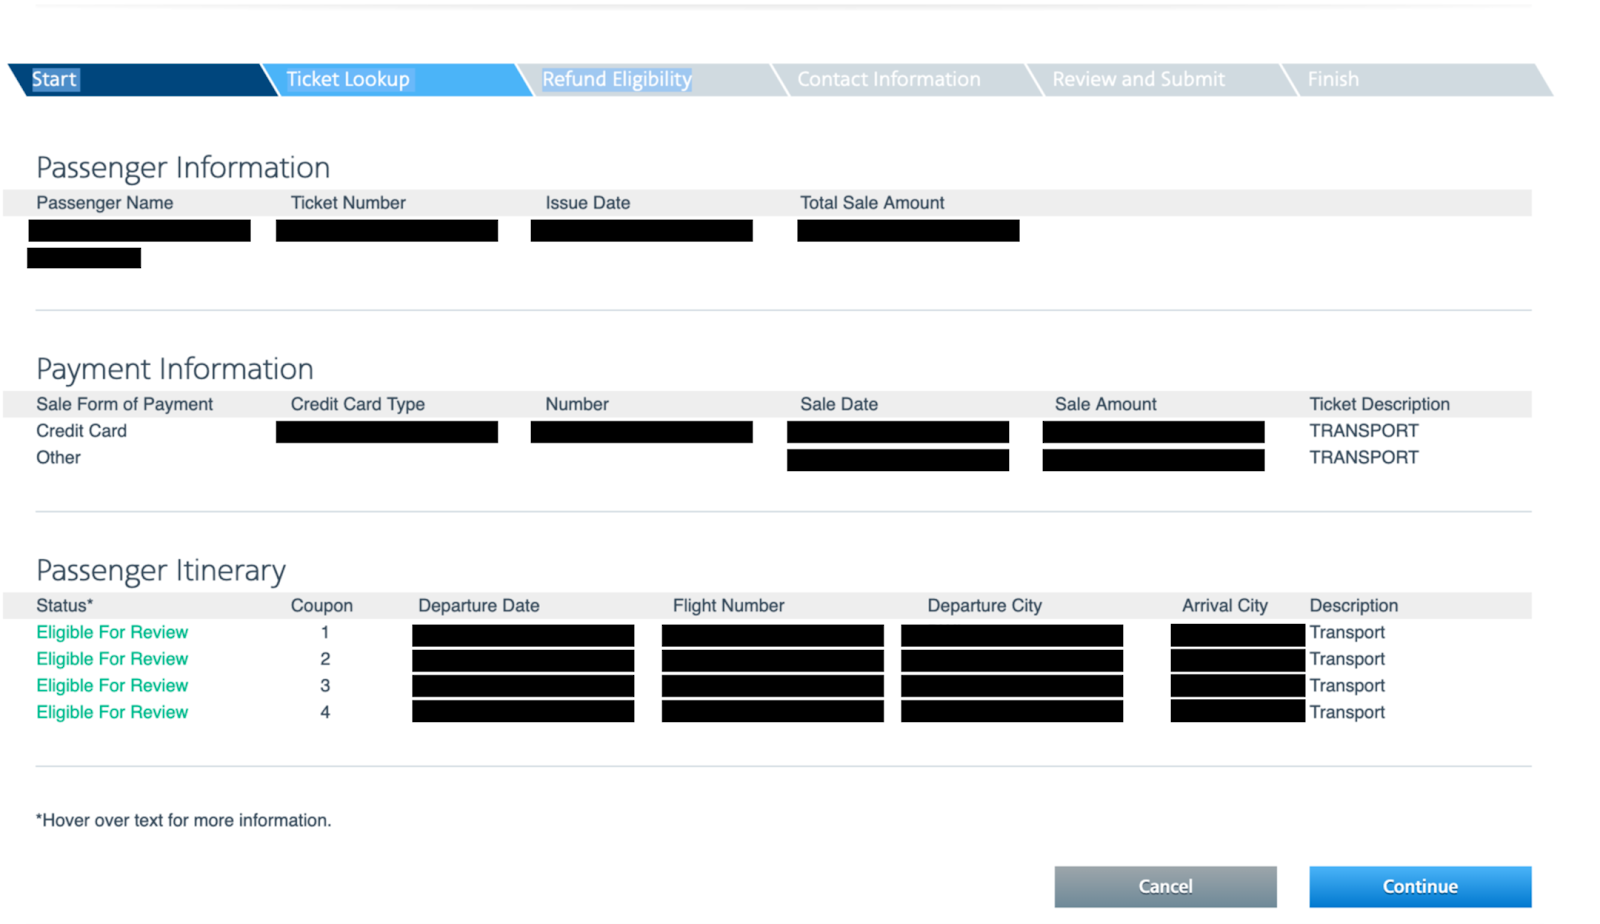This screenshot has width=1600, height=924.
Task: Go back to the Start step
Action: click(55, 80)
